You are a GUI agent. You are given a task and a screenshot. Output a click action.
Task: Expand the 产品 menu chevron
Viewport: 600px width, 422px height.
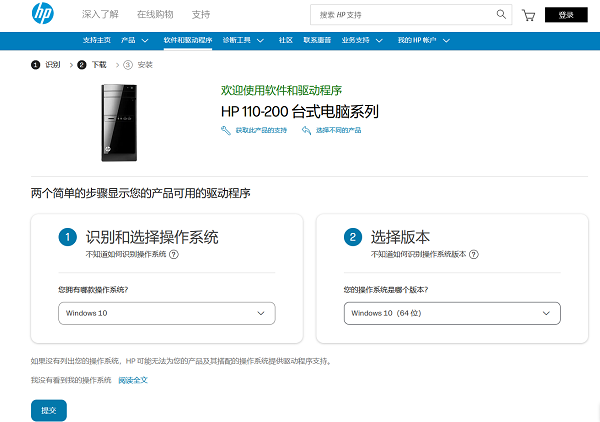(145, 40)
